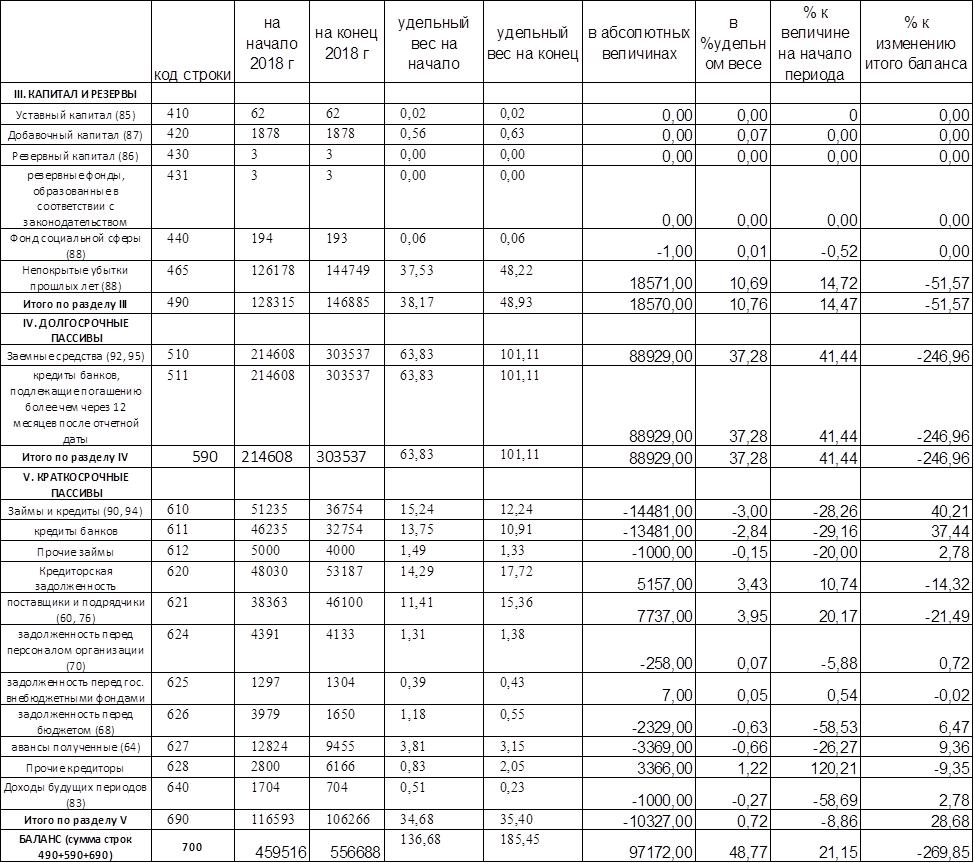Click row code 700 cell
Viewport: 974px width, 863px height.
(x=193, y=846)
